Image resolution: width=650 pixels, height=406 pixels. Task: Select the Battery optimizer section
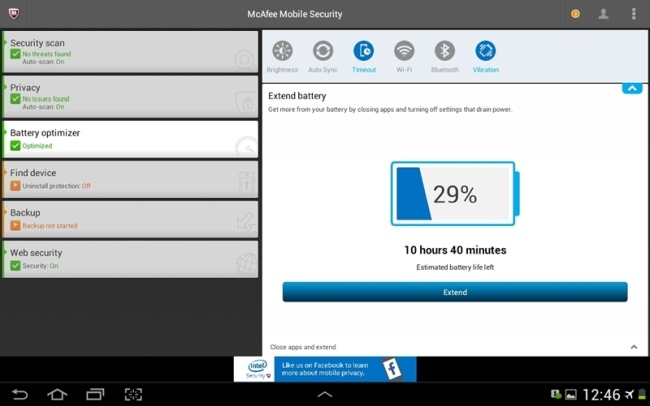pyautogui.click(x=130, y=139)
